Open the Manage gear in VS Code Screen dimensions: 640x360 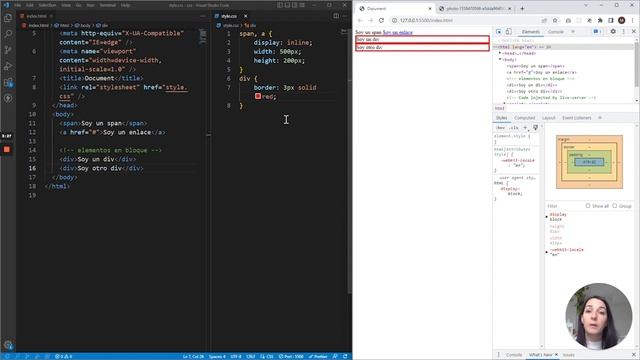(x=8, y=345)
